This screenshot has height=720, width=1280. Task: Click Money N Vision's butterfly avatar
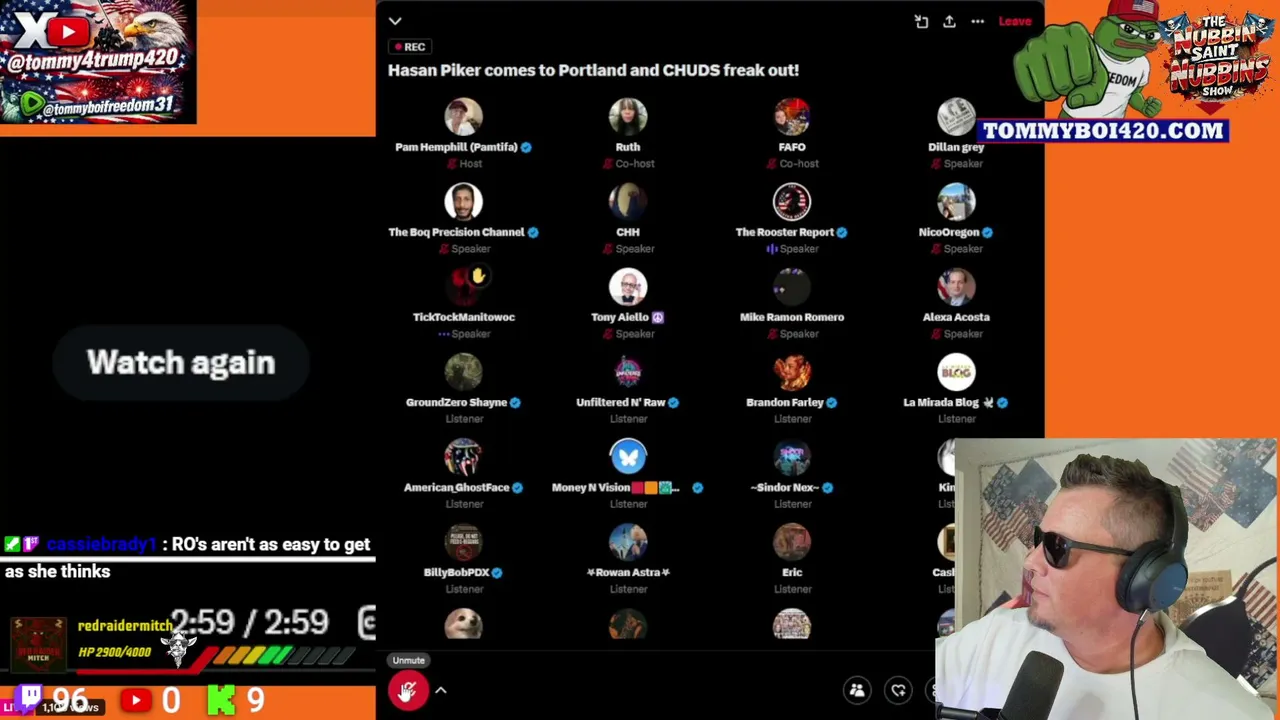[628, 457]
